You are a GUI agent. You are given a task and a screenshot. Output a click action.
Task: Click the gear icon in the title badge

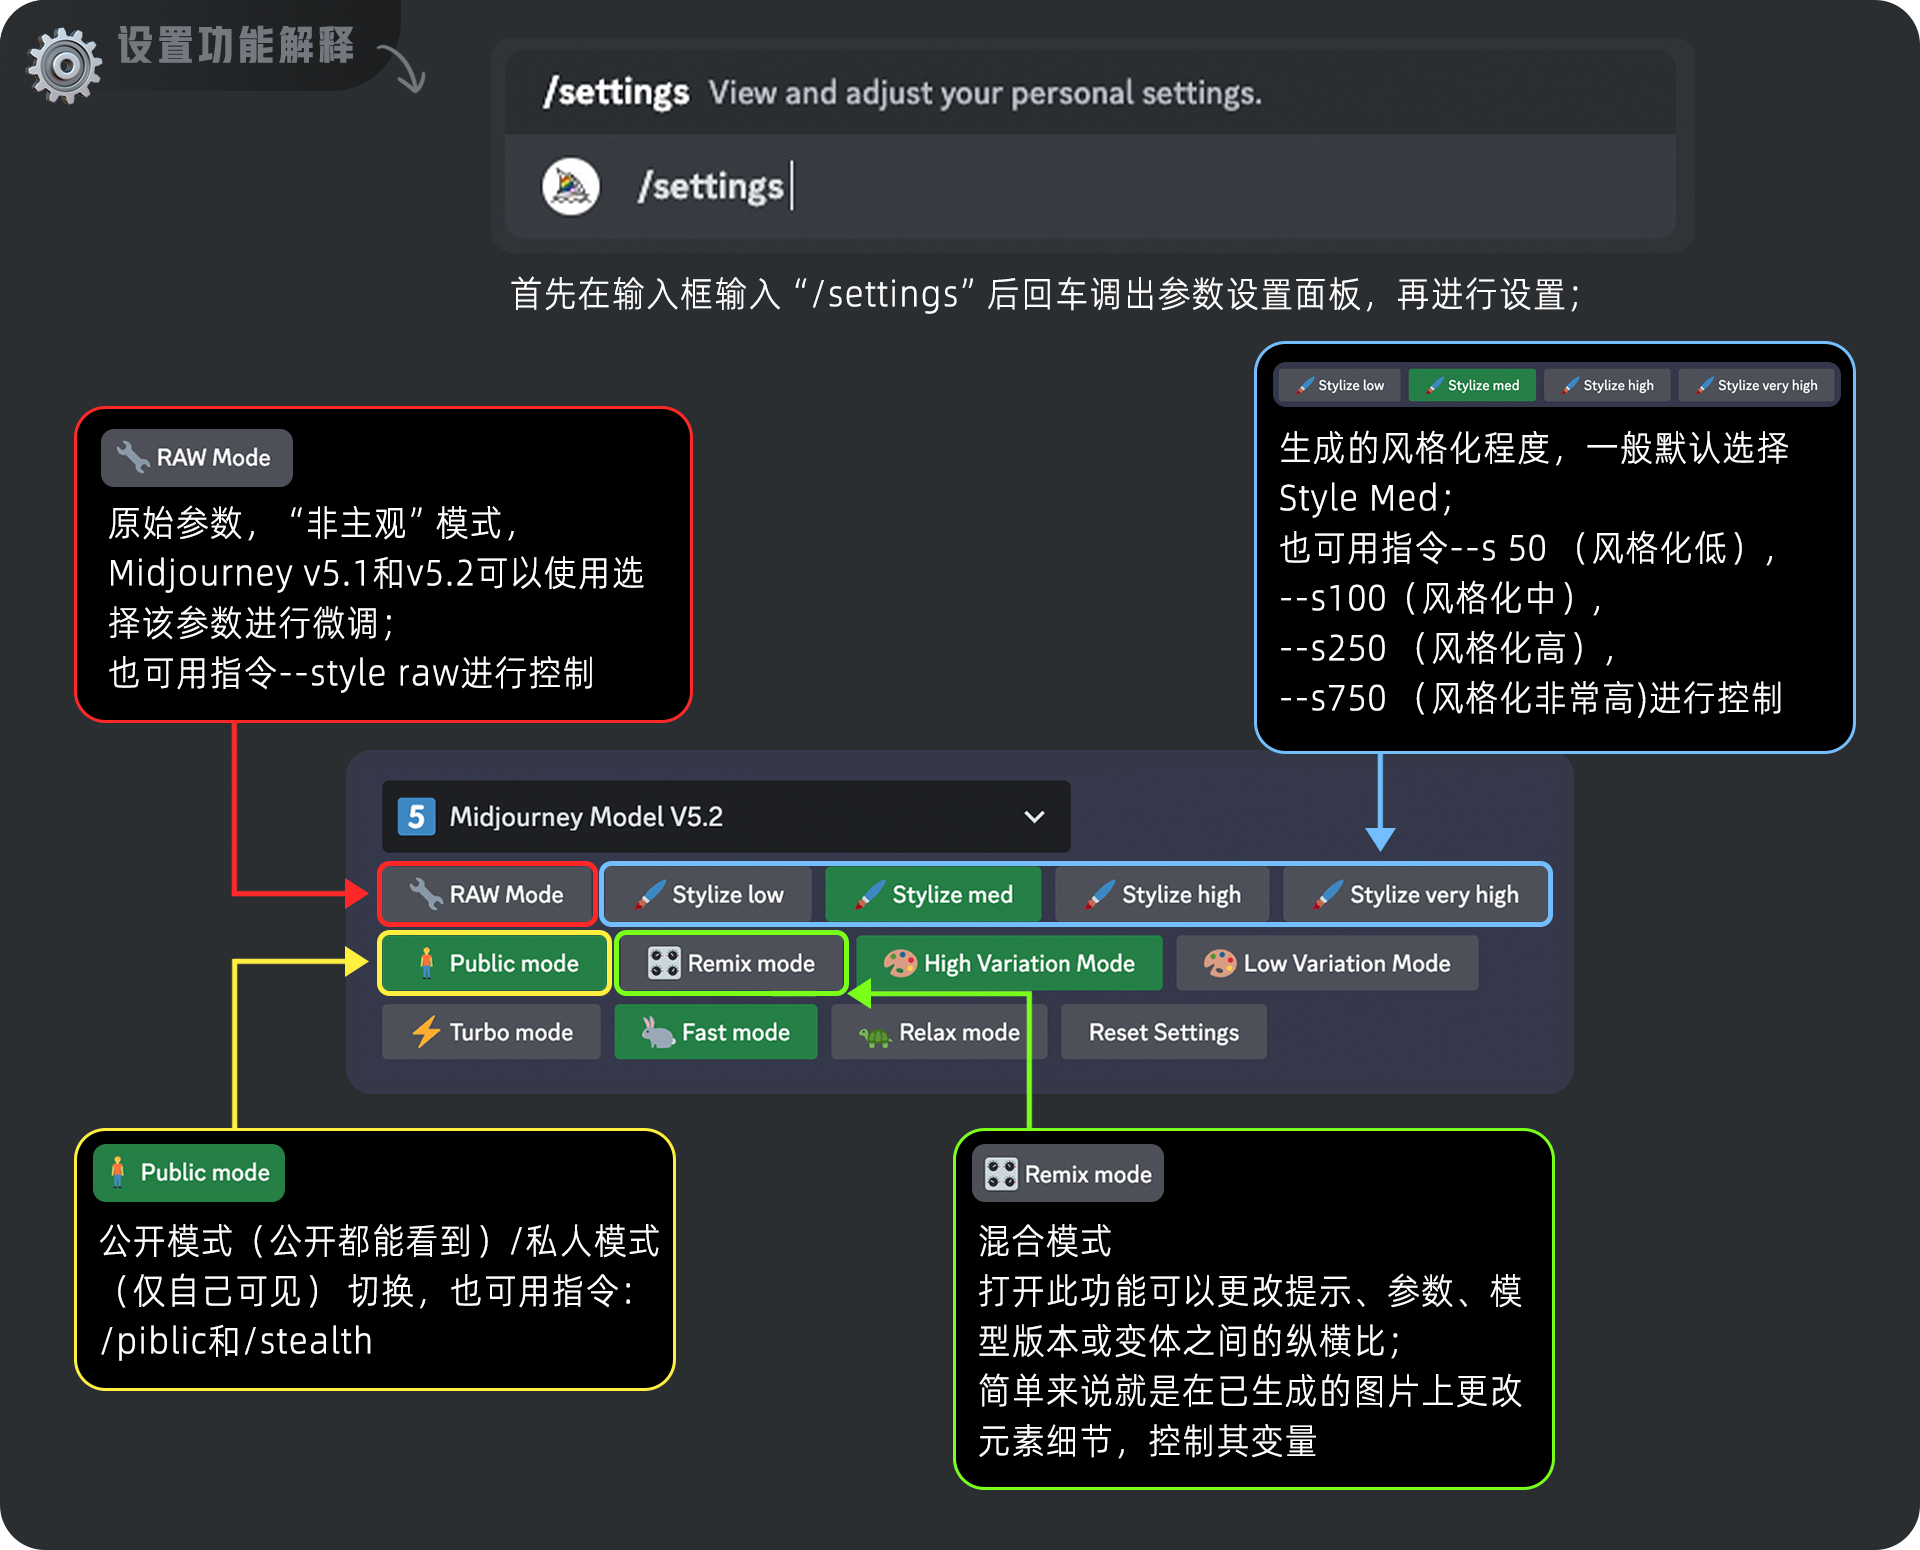[65, 66]
